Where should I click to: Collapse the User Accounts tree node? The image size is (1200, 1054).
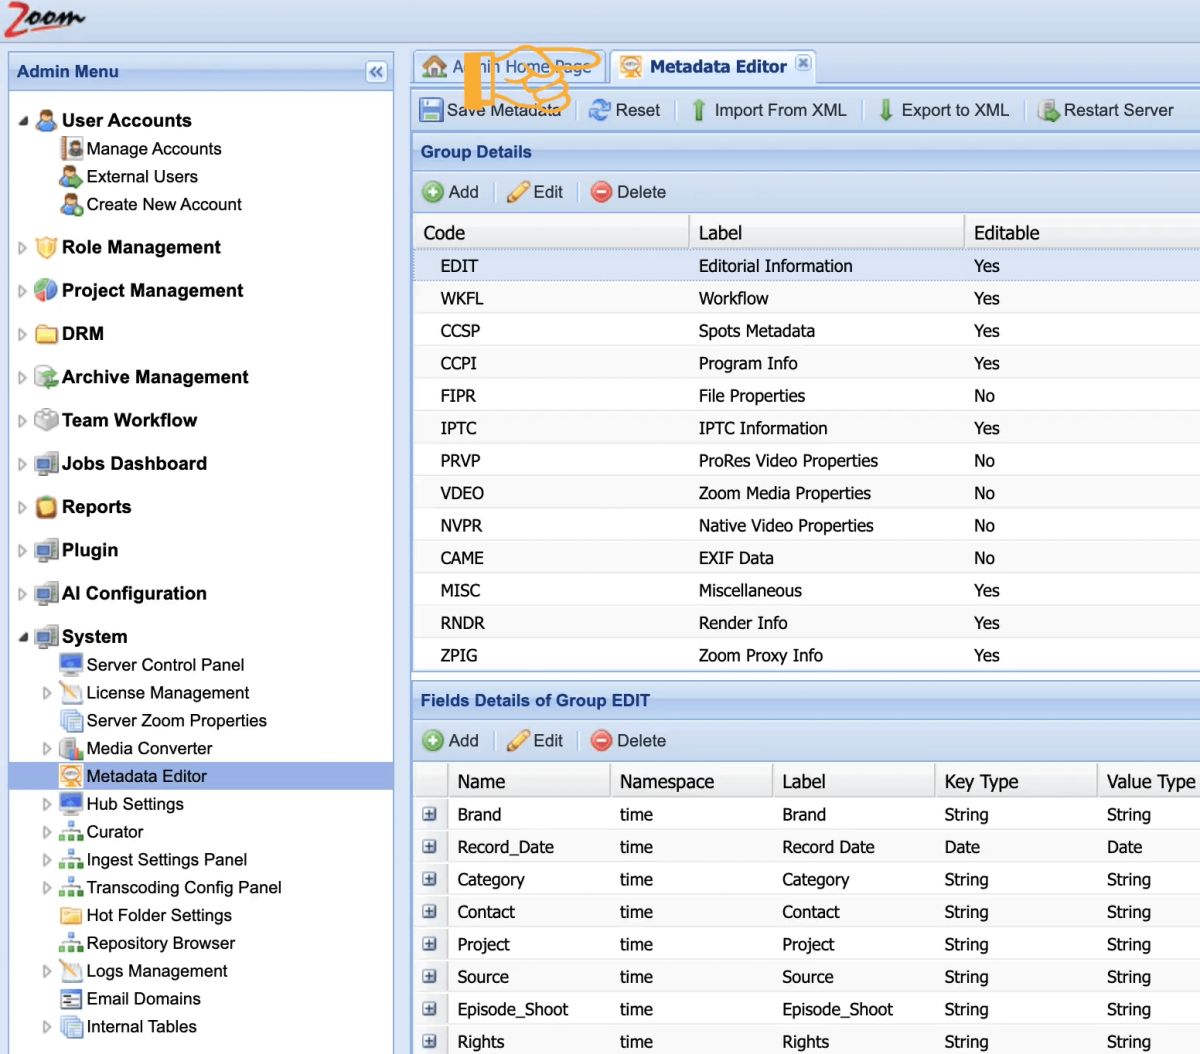[x=22, y=121]
